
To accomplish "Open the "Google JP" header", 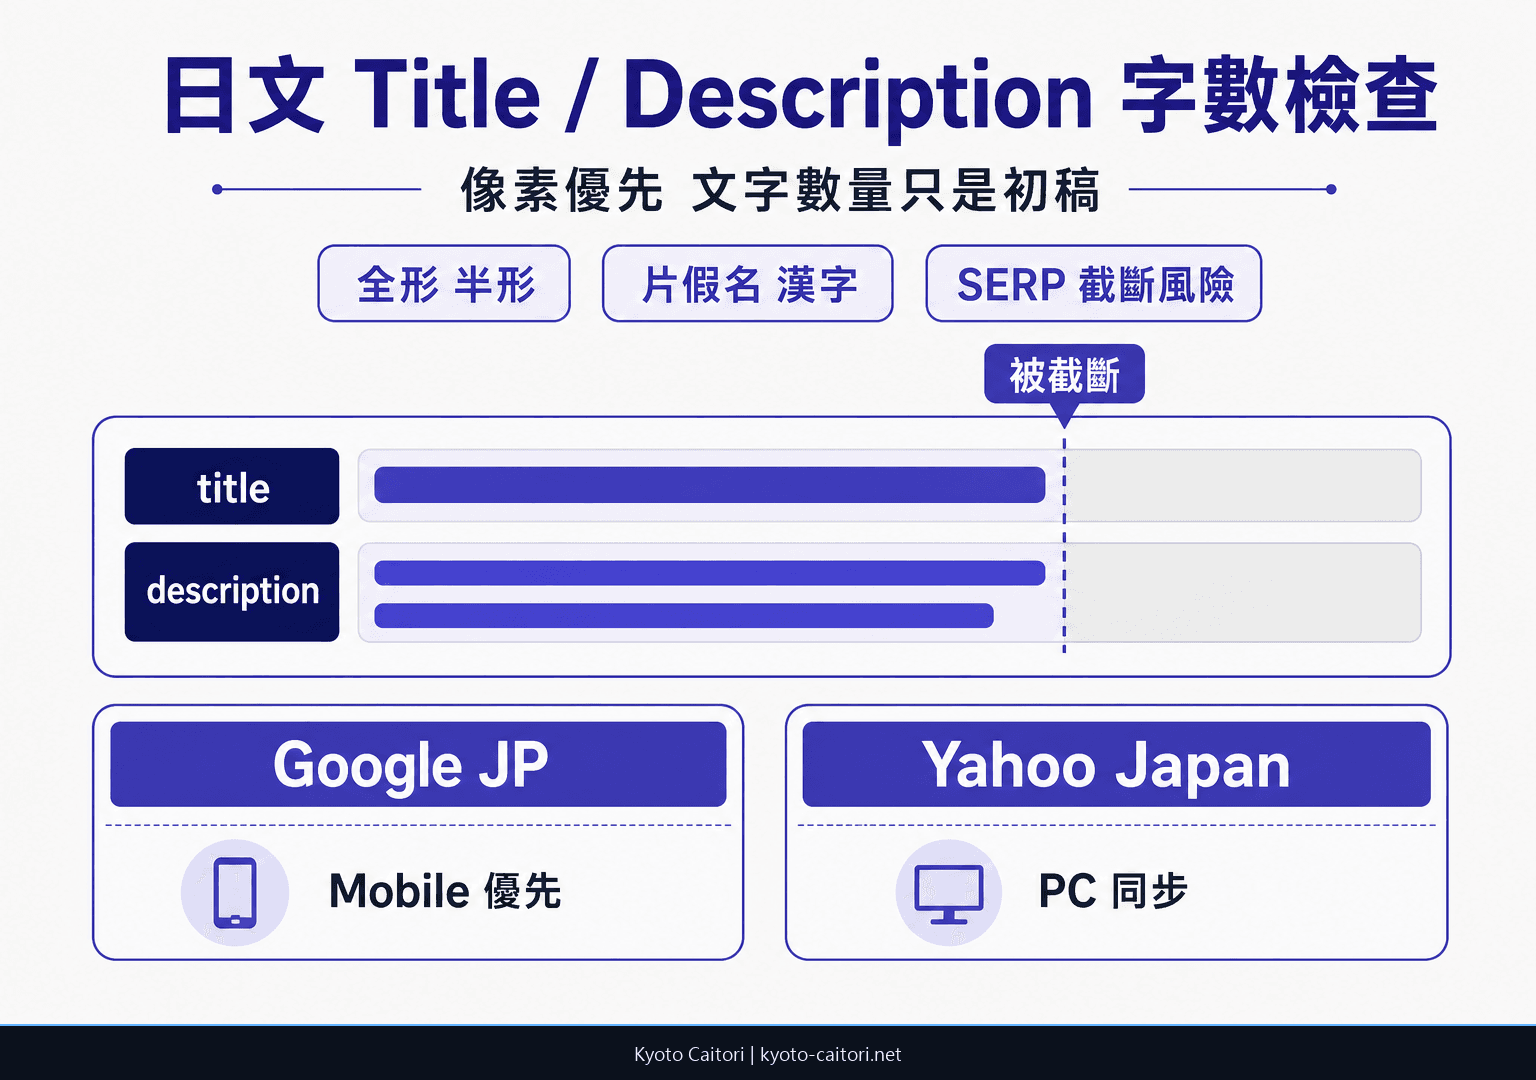I will pyautogui.click(x=418, y=765).
